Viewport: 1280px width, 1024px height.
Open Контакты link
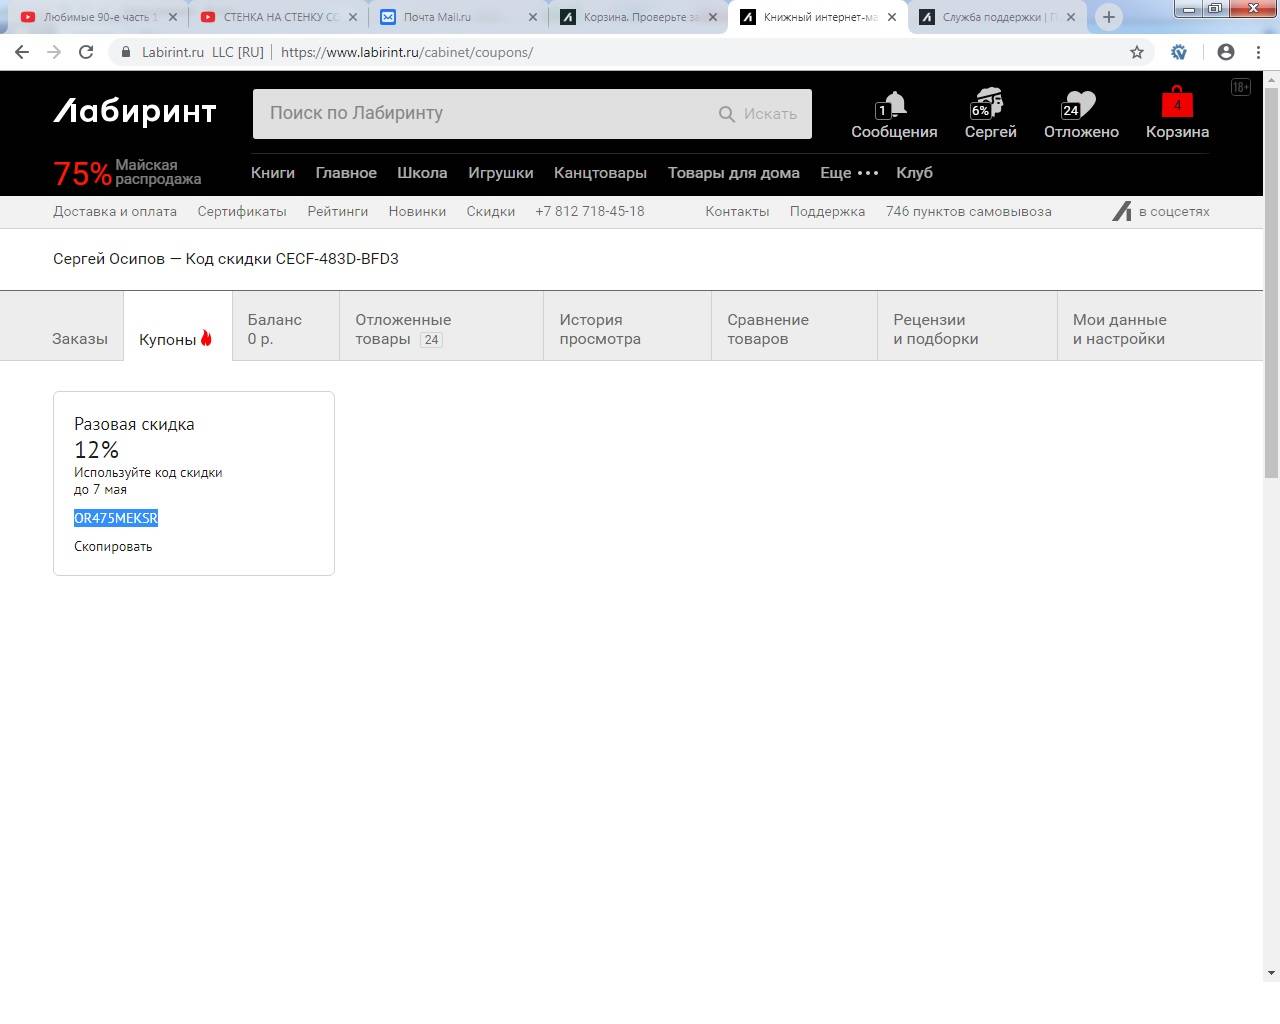737,211
